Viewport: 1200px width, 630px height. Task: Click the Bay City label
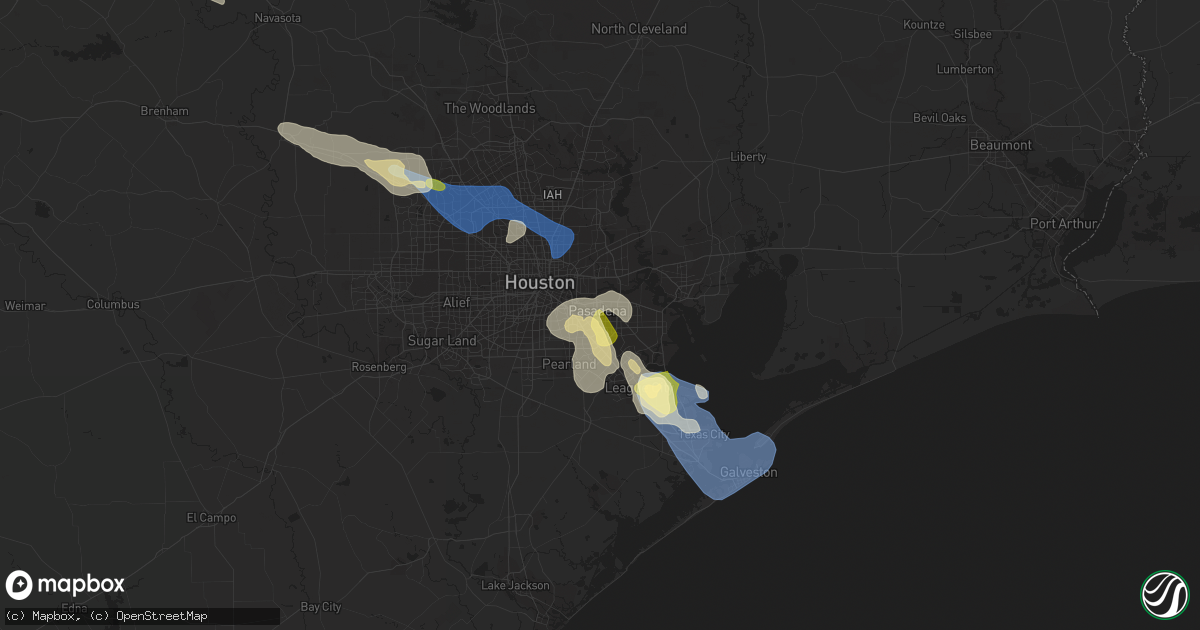click(x=321, y=607)
